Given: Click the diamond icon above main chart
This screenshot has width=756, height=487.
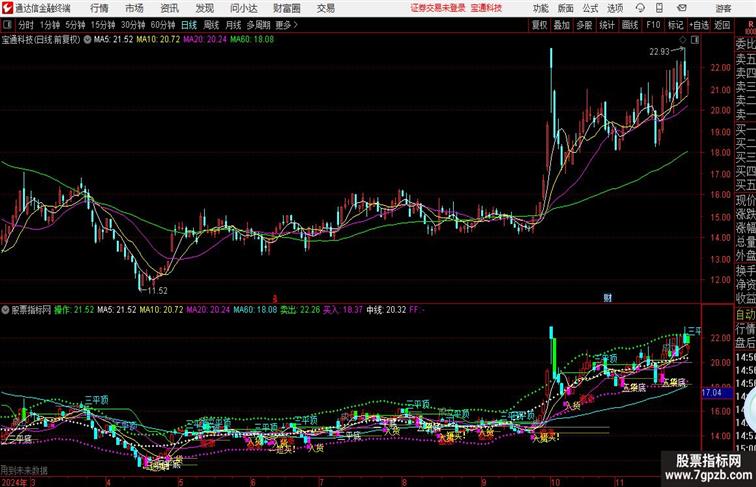Looking at the screenshot, I should (682, 40).
